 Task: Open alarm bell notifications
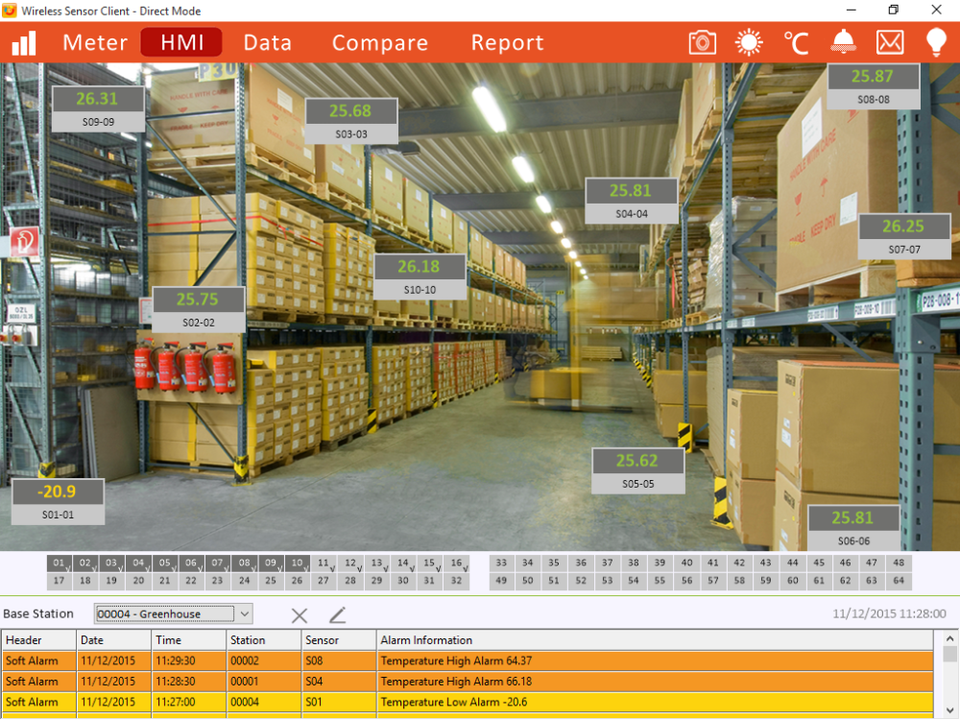tap(843, 42)
